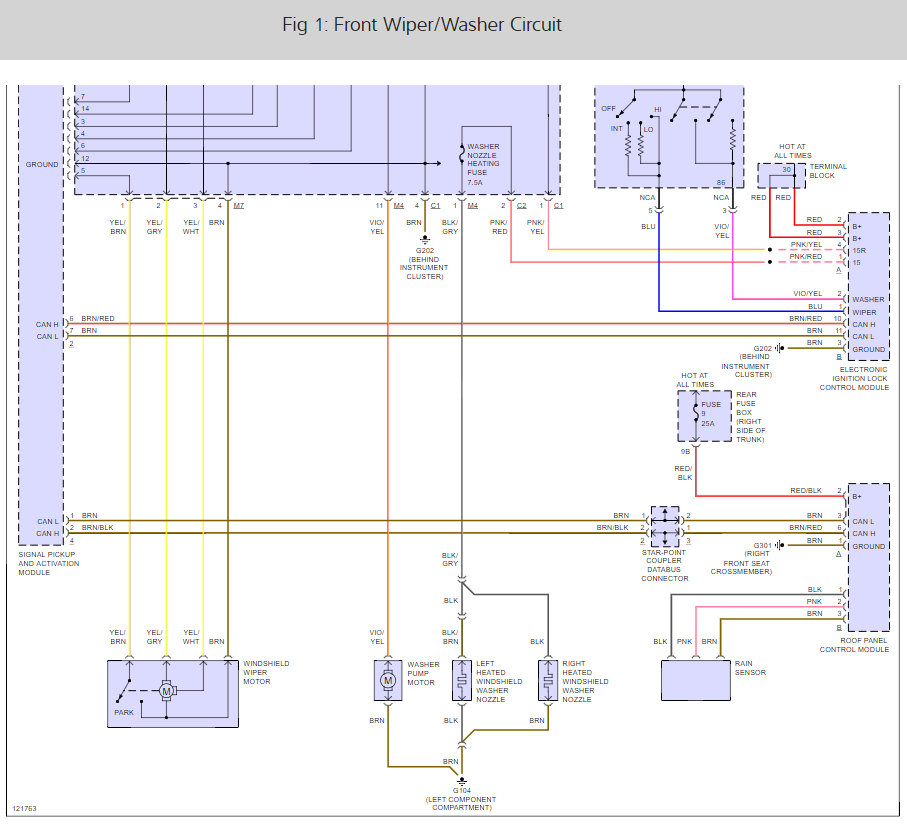The height and width of the screenshot is (834, 907).
Task: Click the "G301" ground label
Action: [x=762, y=545]
